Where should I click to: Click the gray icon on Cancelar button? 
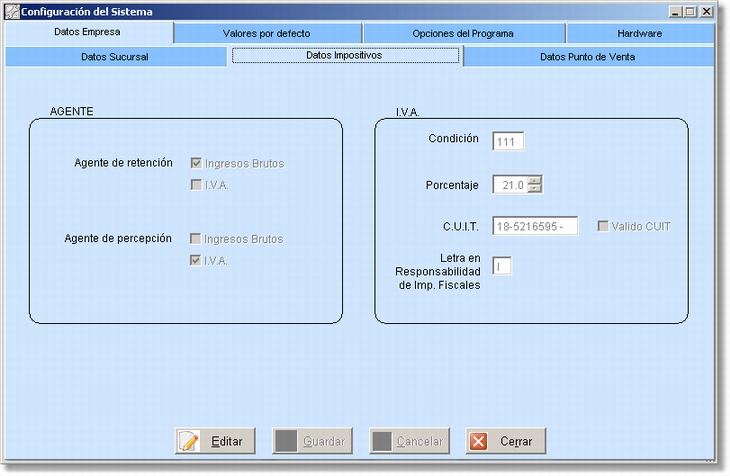coord(381,441)
